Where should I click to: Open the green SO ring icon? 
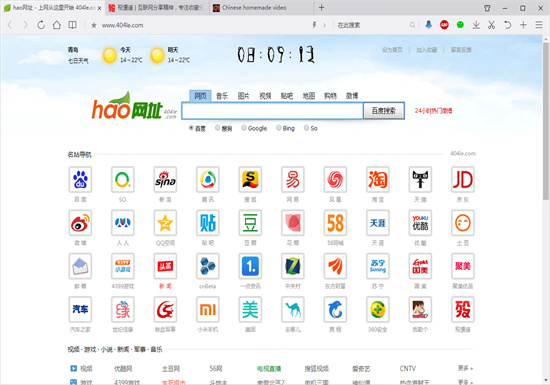(x=123, y=180)
